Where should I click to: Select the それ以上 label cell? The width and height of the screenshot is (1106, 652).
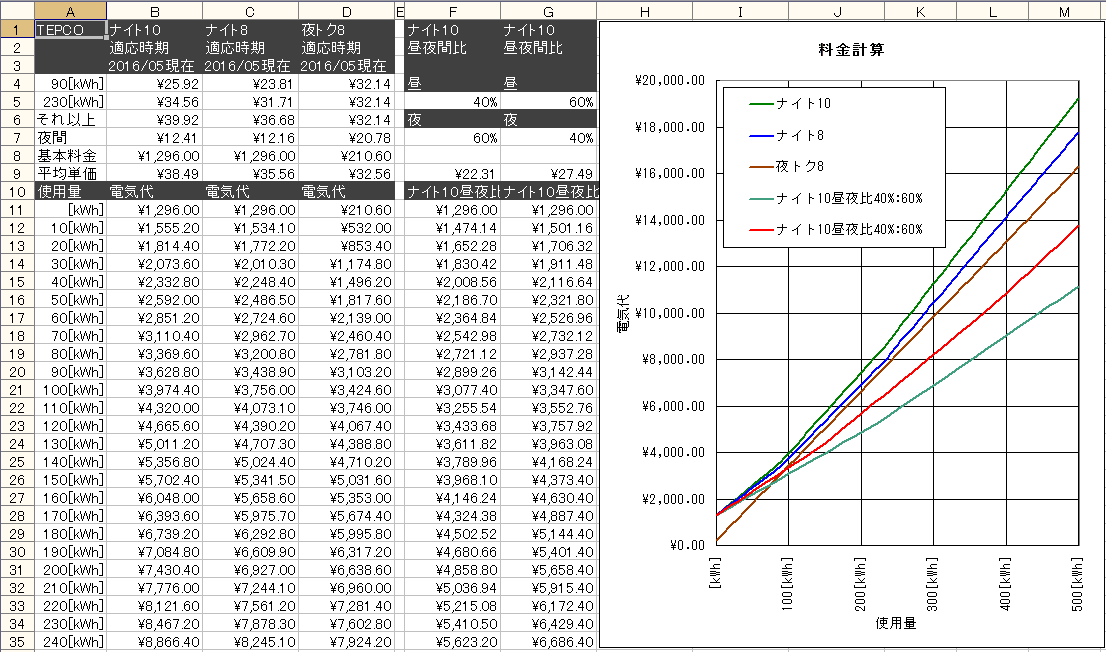[71, 120]
